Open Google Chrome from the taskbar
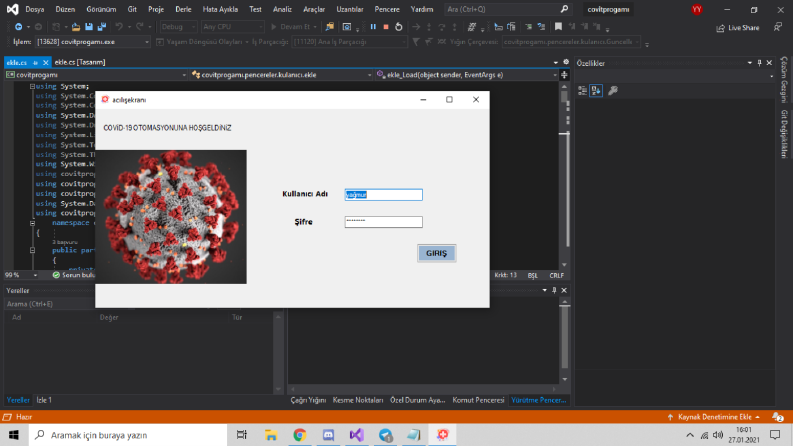 click(299, 435)
